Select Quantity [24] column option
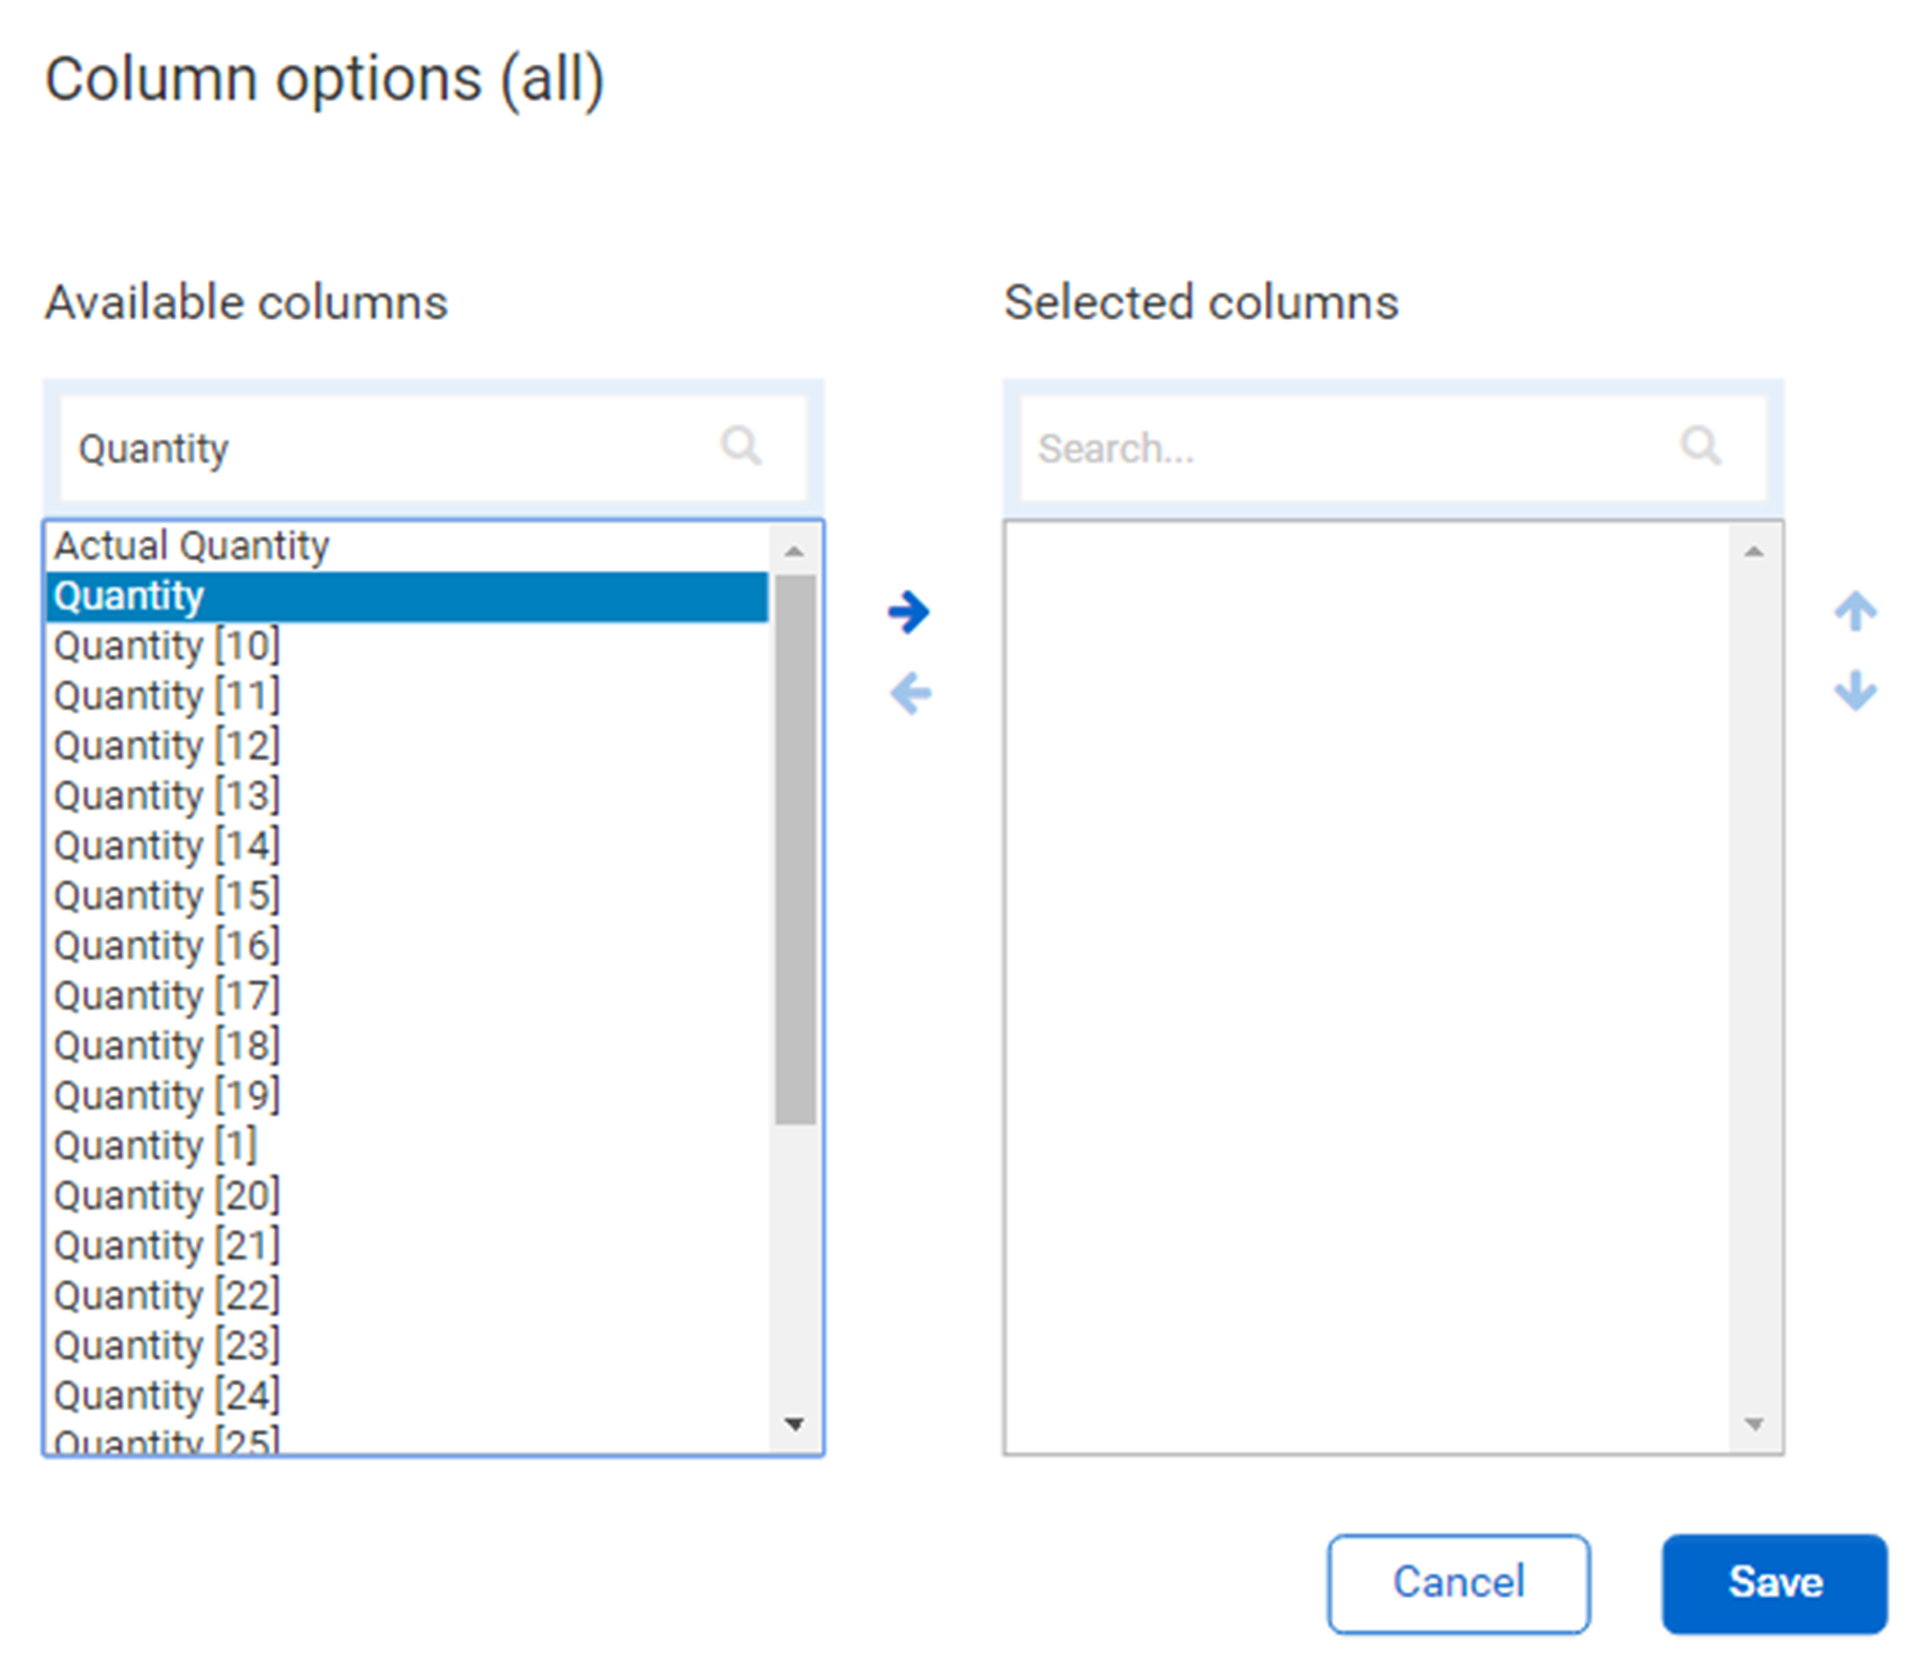 (x=167, y=1396)
